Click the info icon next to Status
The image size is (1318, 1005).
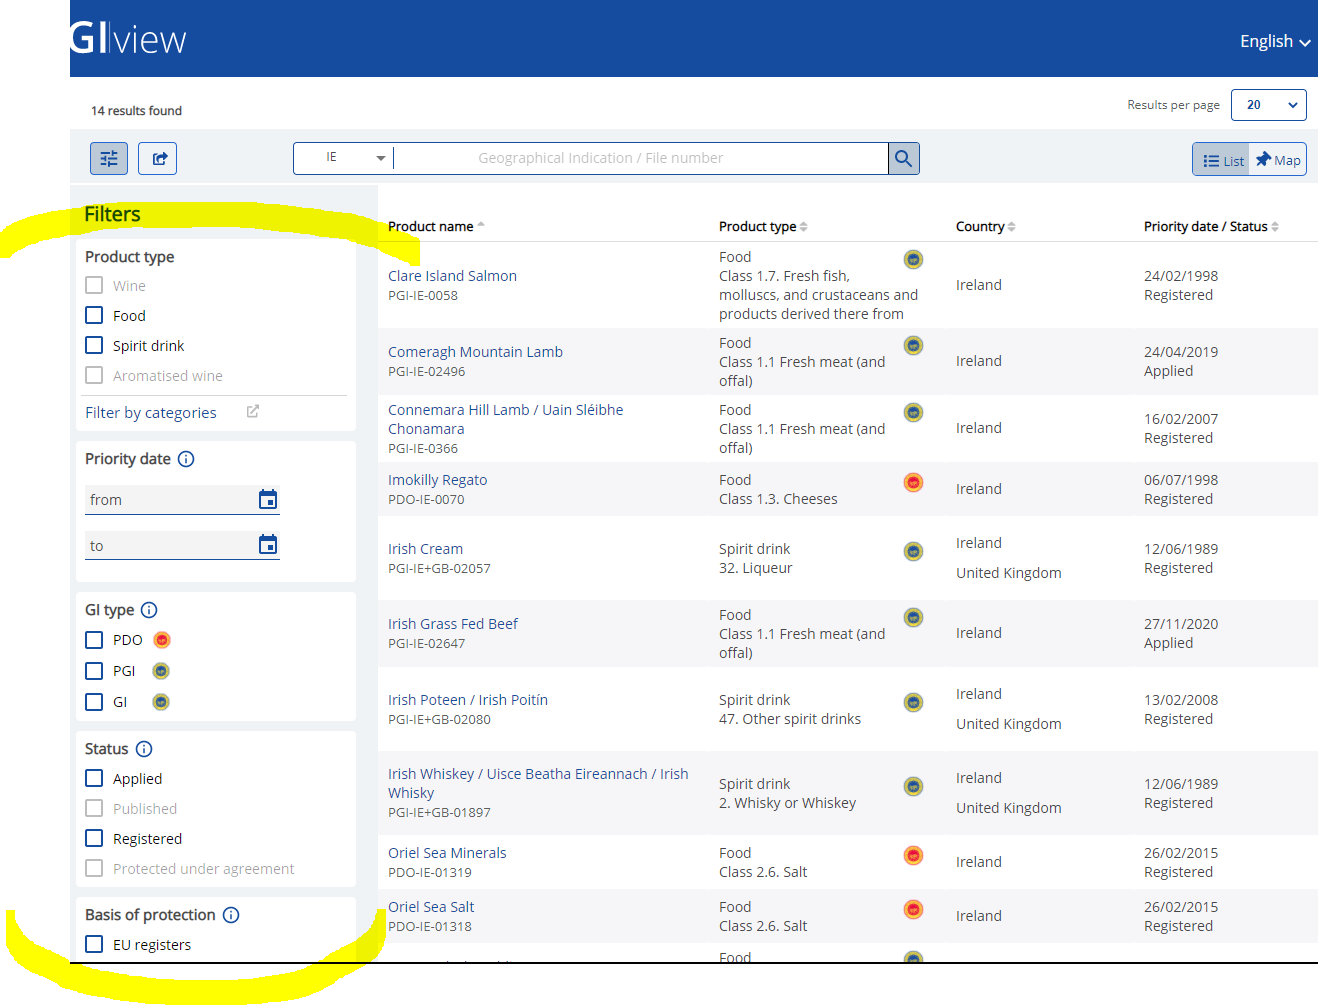pyautogui.click(x=144, y=749)
